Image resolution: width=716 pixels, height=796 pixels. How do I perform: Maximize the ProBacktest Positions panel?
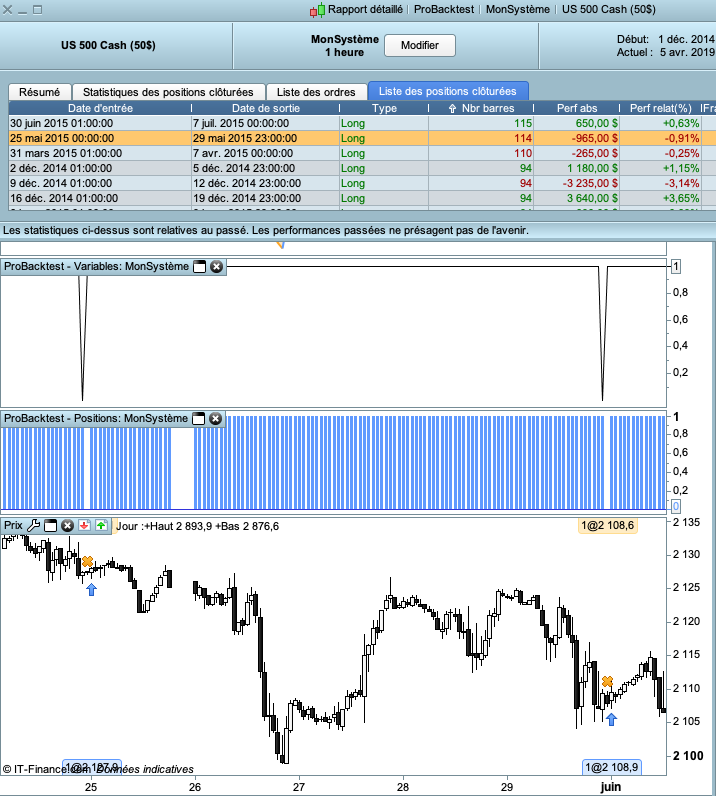click(x=199, y=418)
